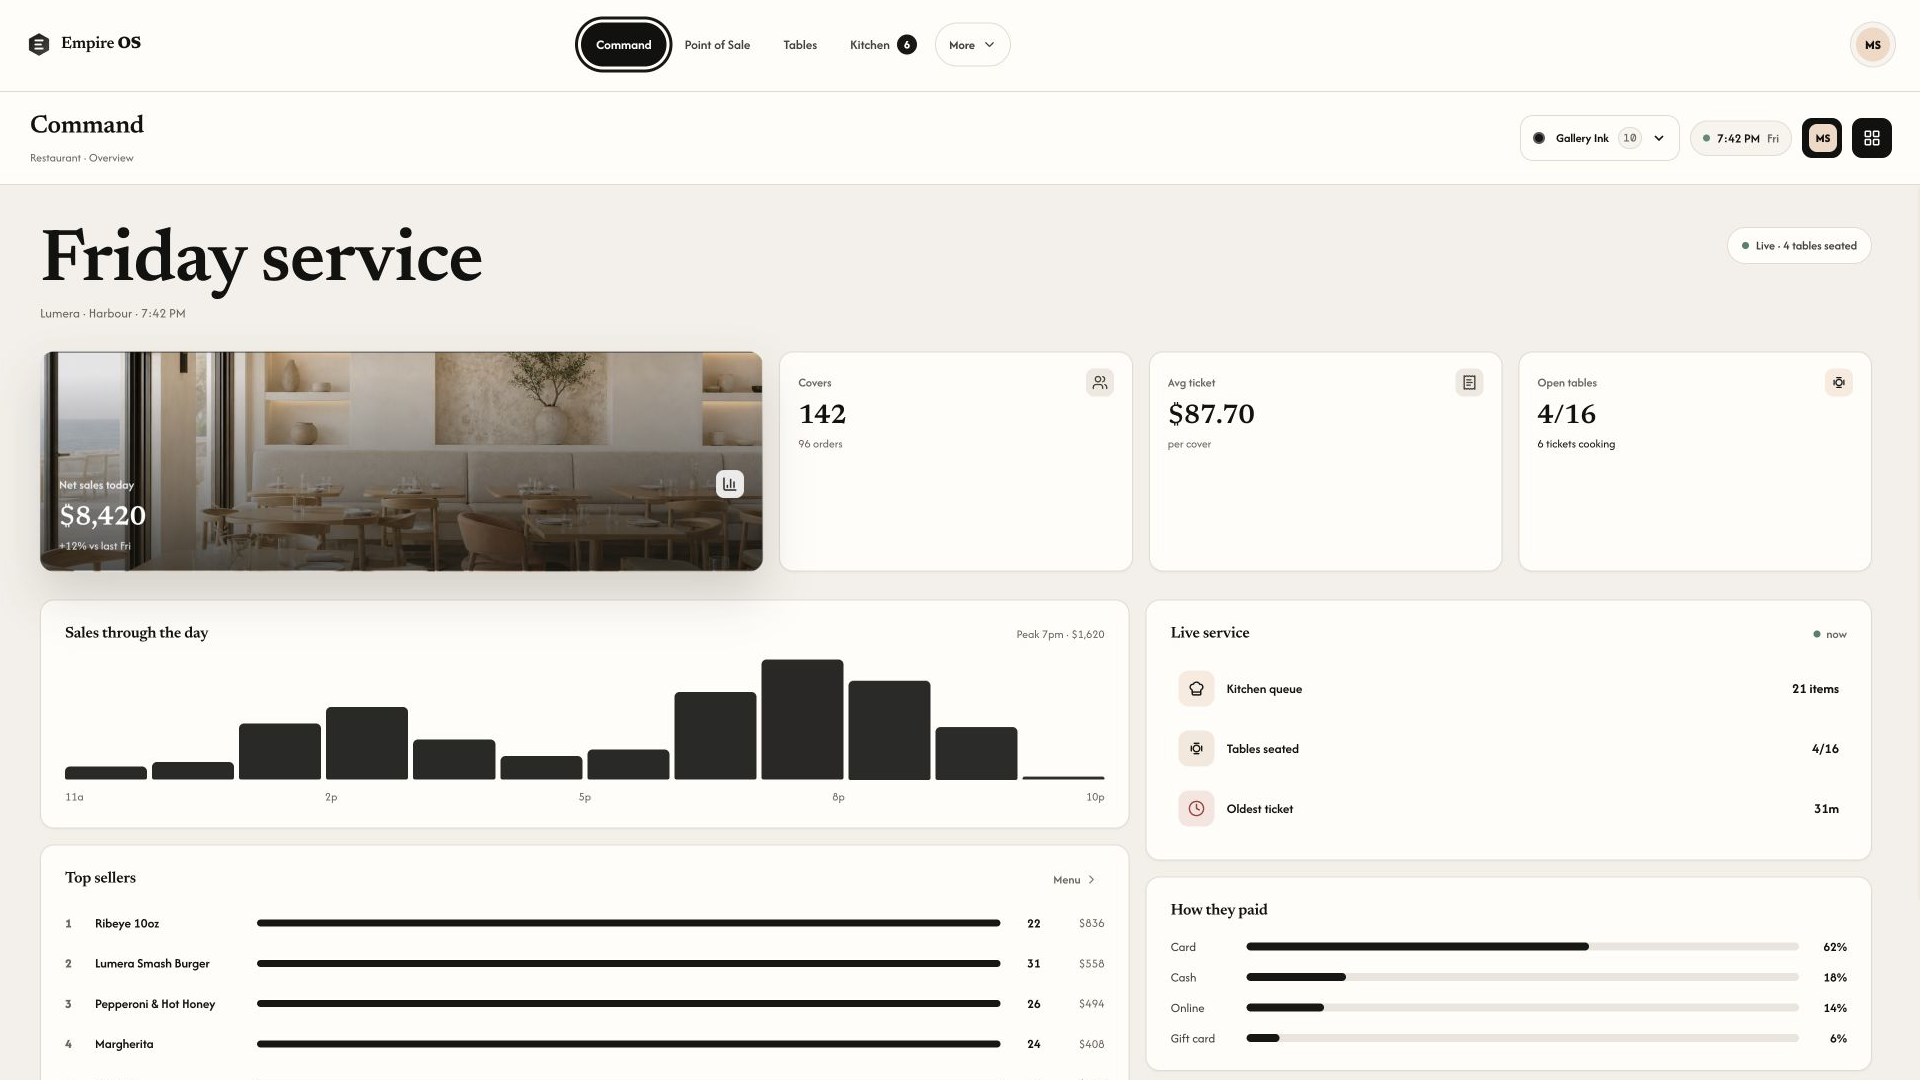Click the Online 14% value

pos(1835,1008)
